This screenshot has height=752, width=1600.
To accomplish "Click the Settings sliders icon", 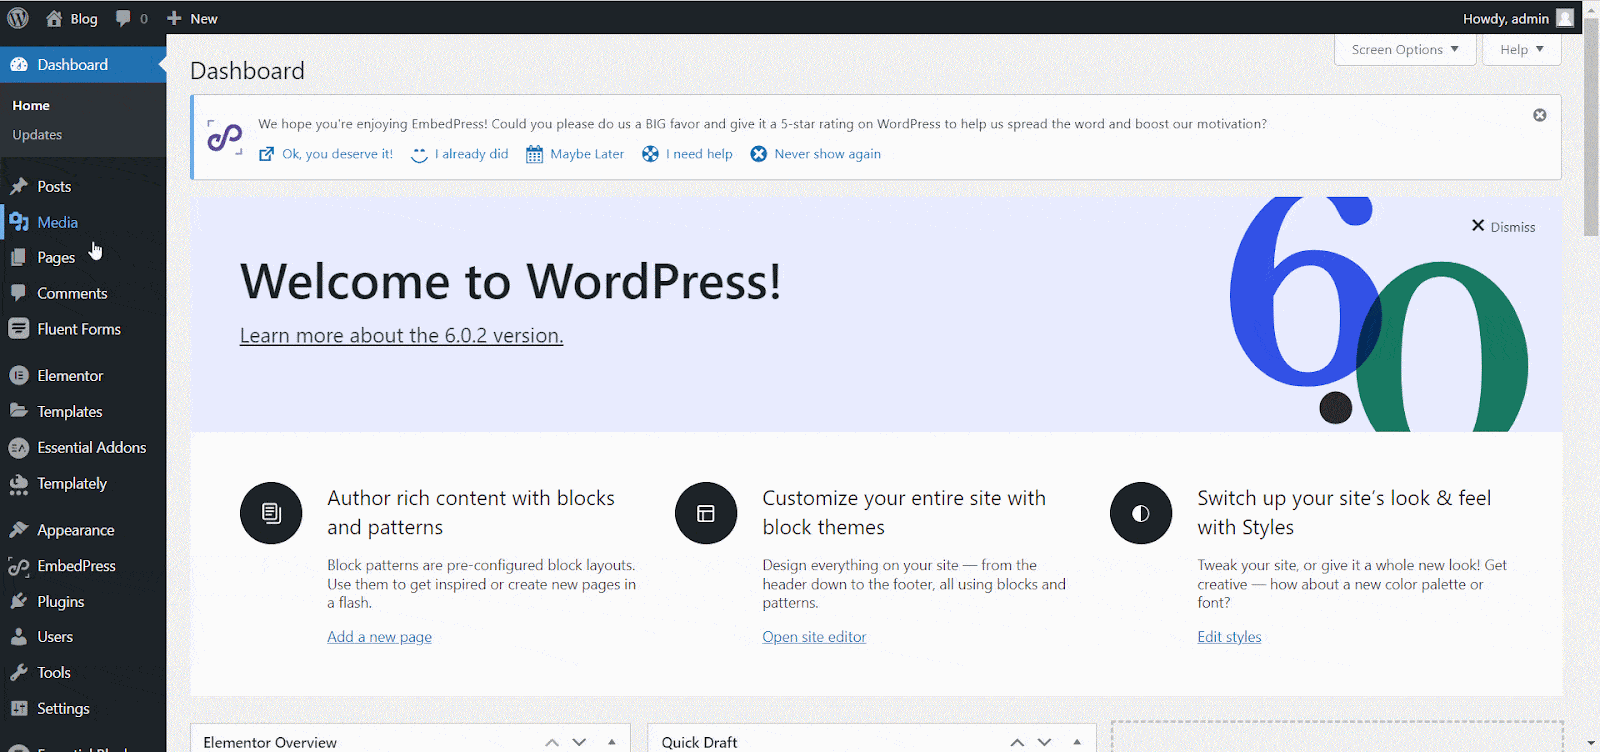I will [19, 709].
